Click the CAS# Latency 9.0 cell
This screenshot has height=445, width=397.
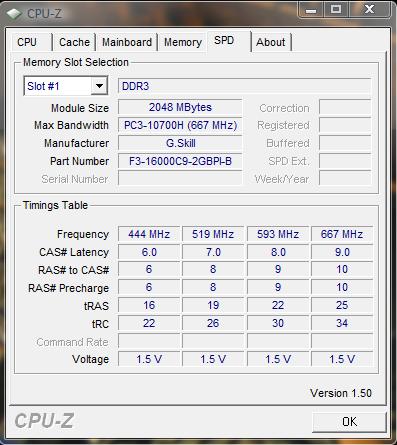342,252
